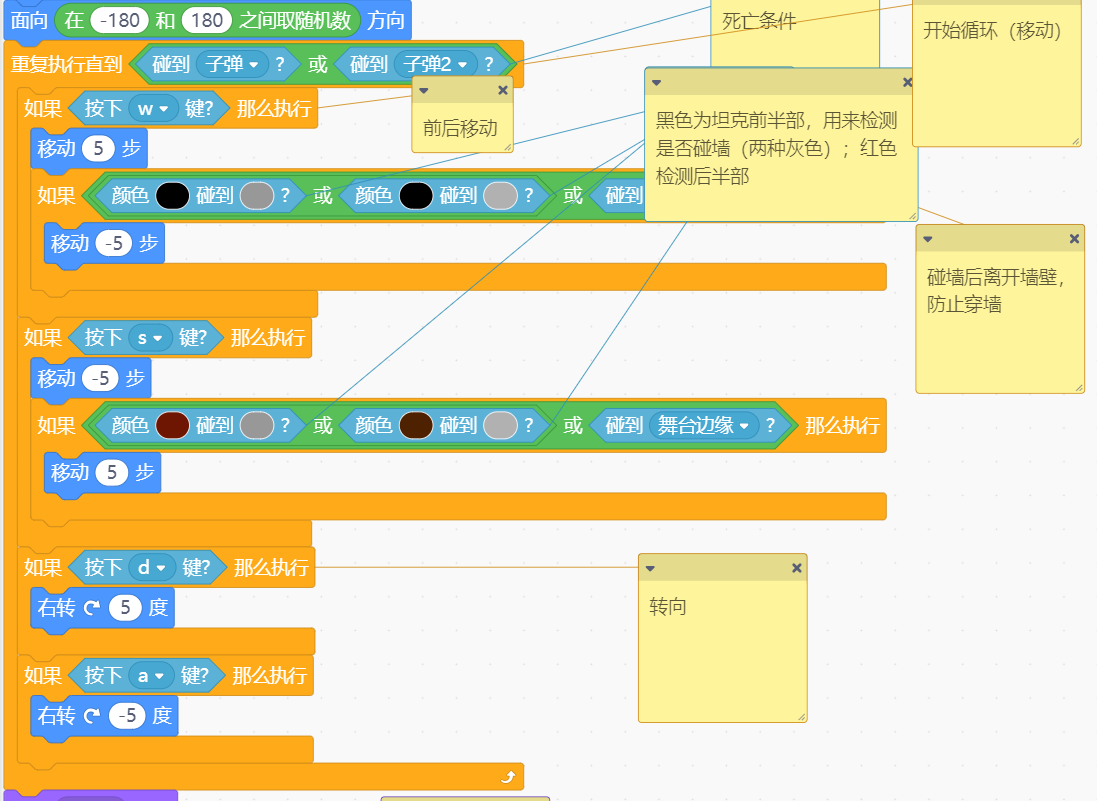The height and width of the screenshot is (801, 1097).
Task: Click light gray swatch in s-key condition
Action: click(x=500, y=425)
